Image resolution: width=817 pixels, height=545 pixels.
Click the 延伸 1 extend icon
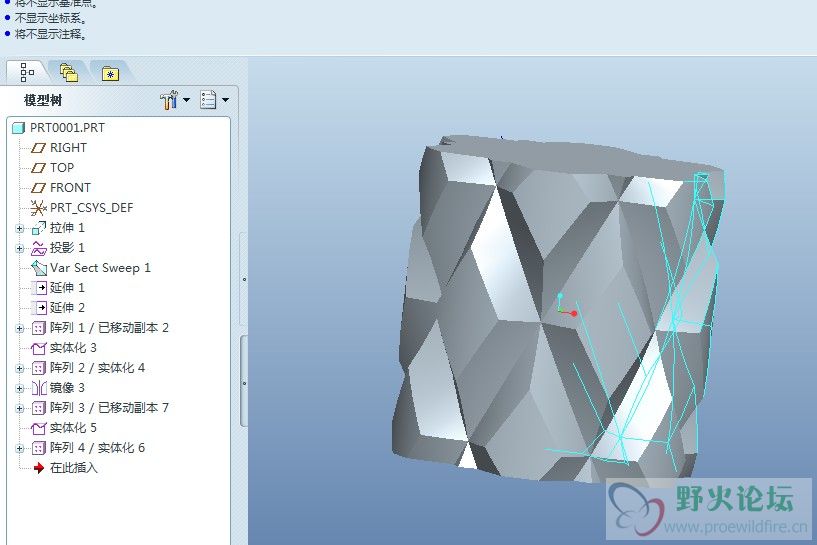click(39, 288)
